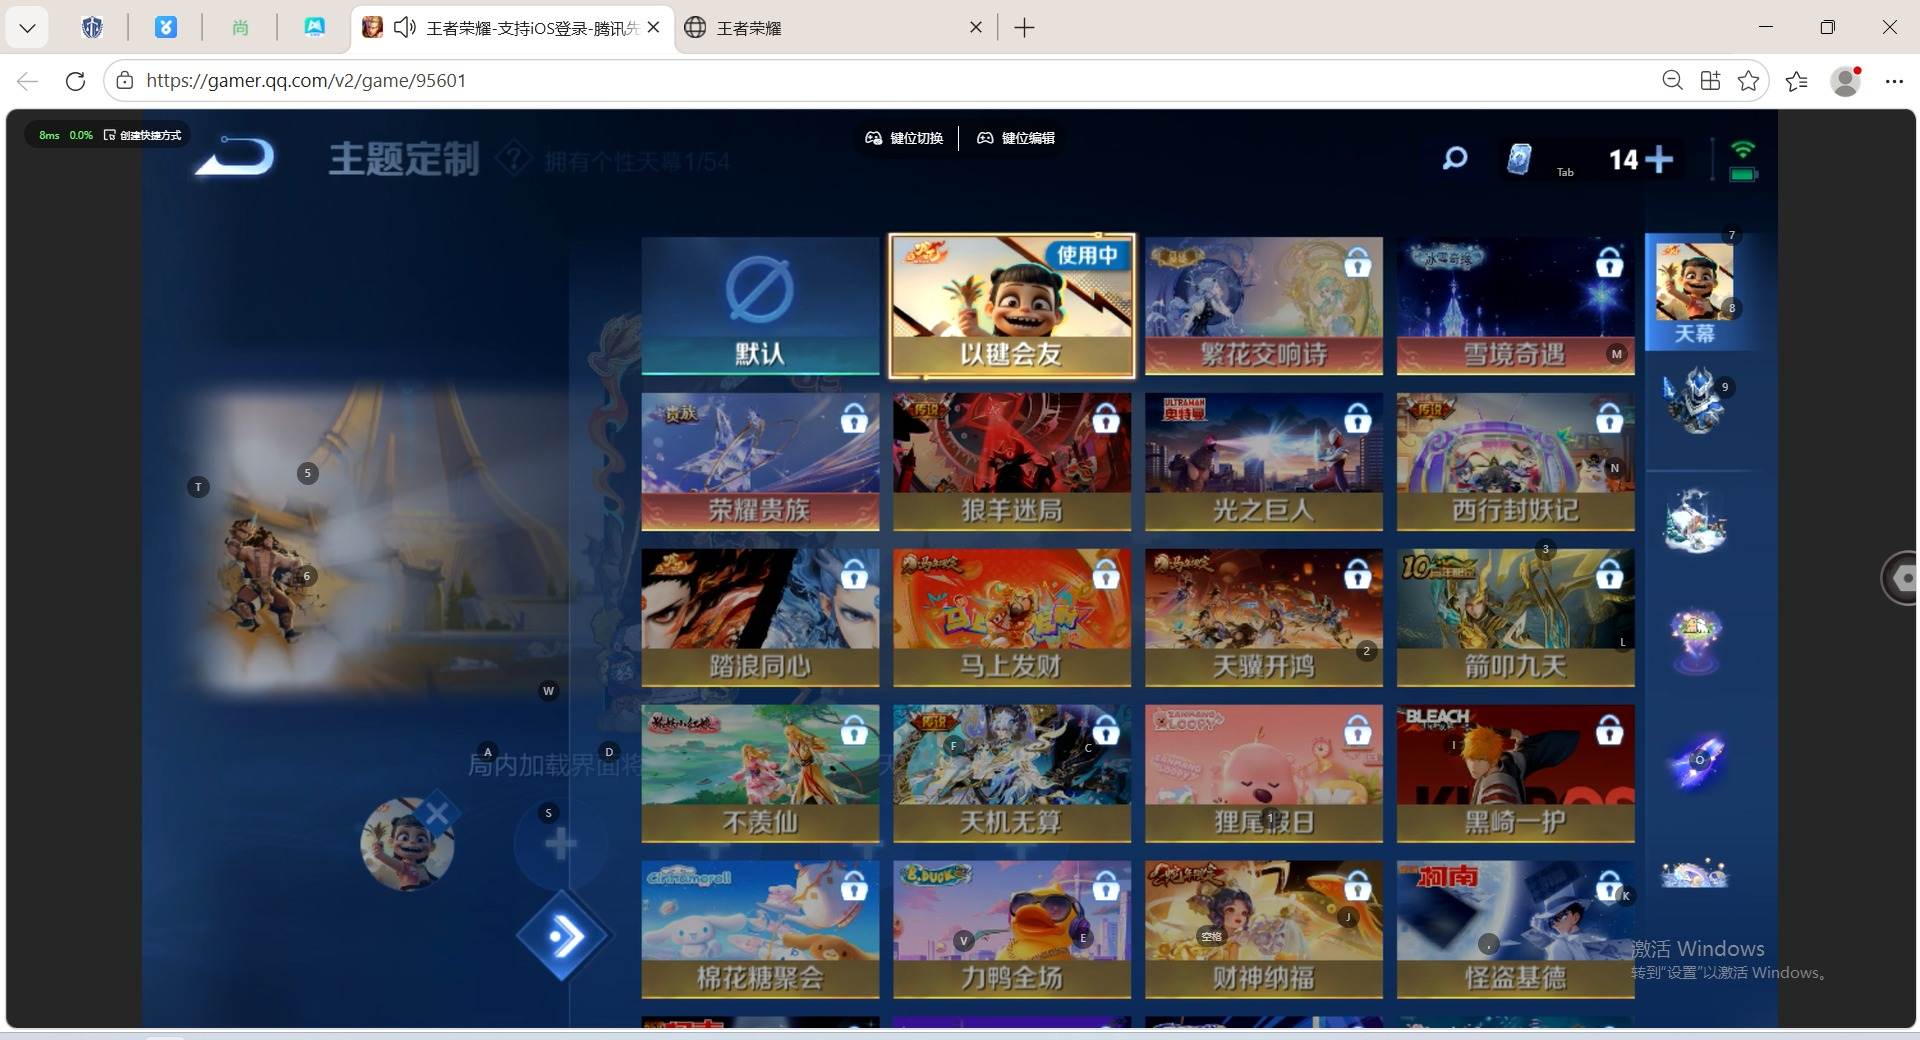Image resolution: width=1920 pixels, height=1040 pixels.
Task: Add a theme using the plus slot
Action: point(560,845)
